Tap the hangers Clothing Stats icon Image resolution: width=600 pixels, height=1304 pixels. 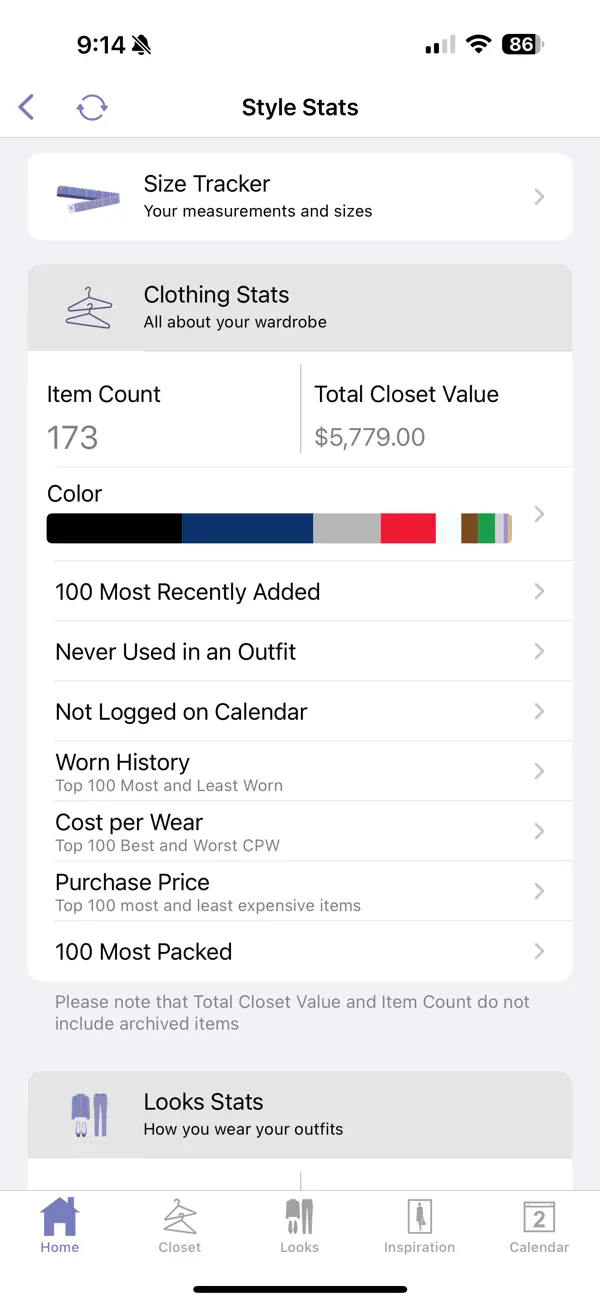(x=90, y=307)
